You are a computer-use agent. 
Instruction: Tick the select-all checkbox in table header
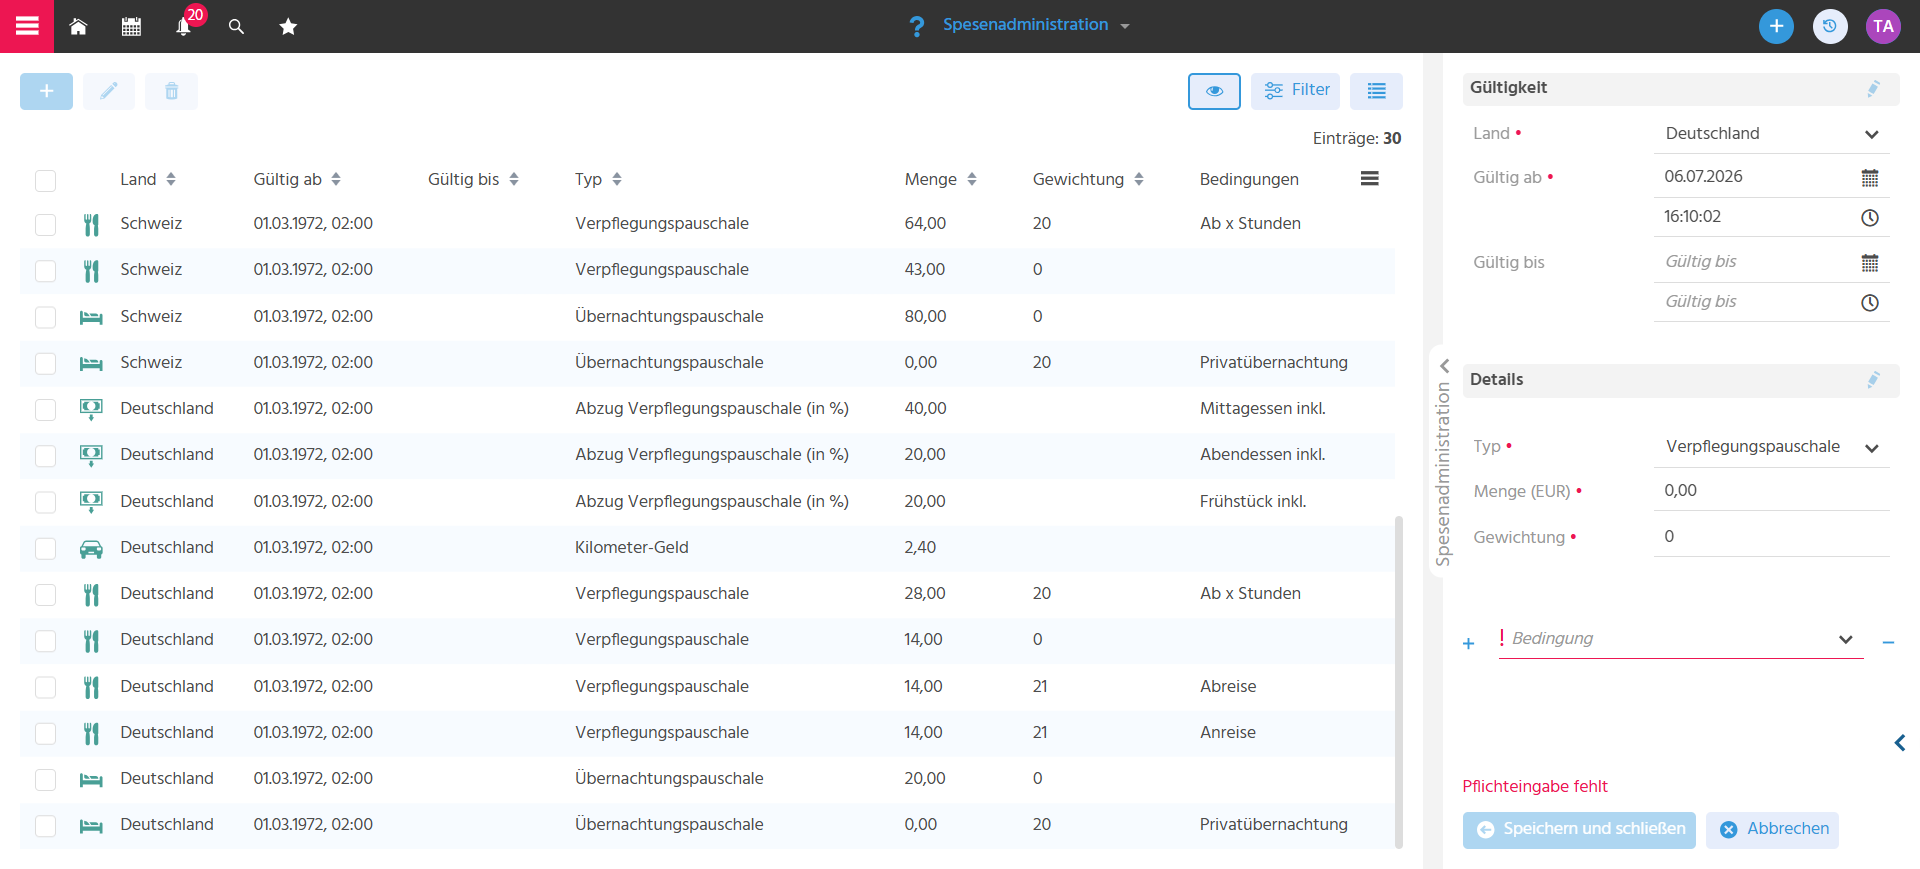coord(45,180)
